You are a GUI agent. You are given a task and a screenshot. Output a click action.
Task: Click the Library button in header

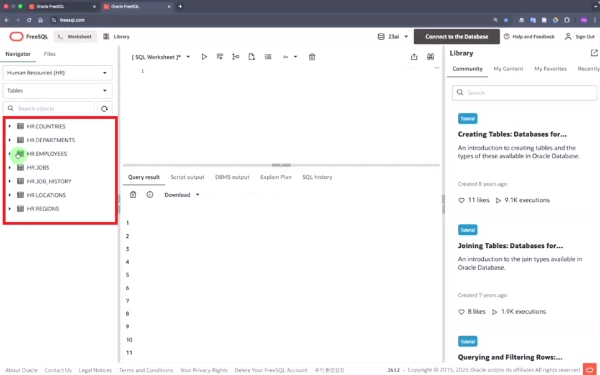tap(117, 37)
